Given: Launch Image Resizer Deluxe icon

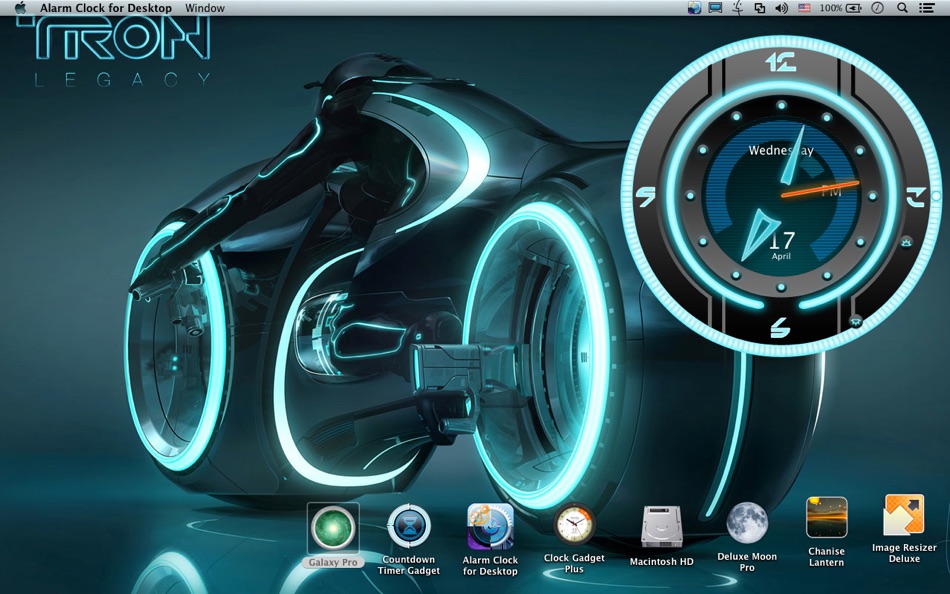Looking at the screenshot, I should [904, 516].
